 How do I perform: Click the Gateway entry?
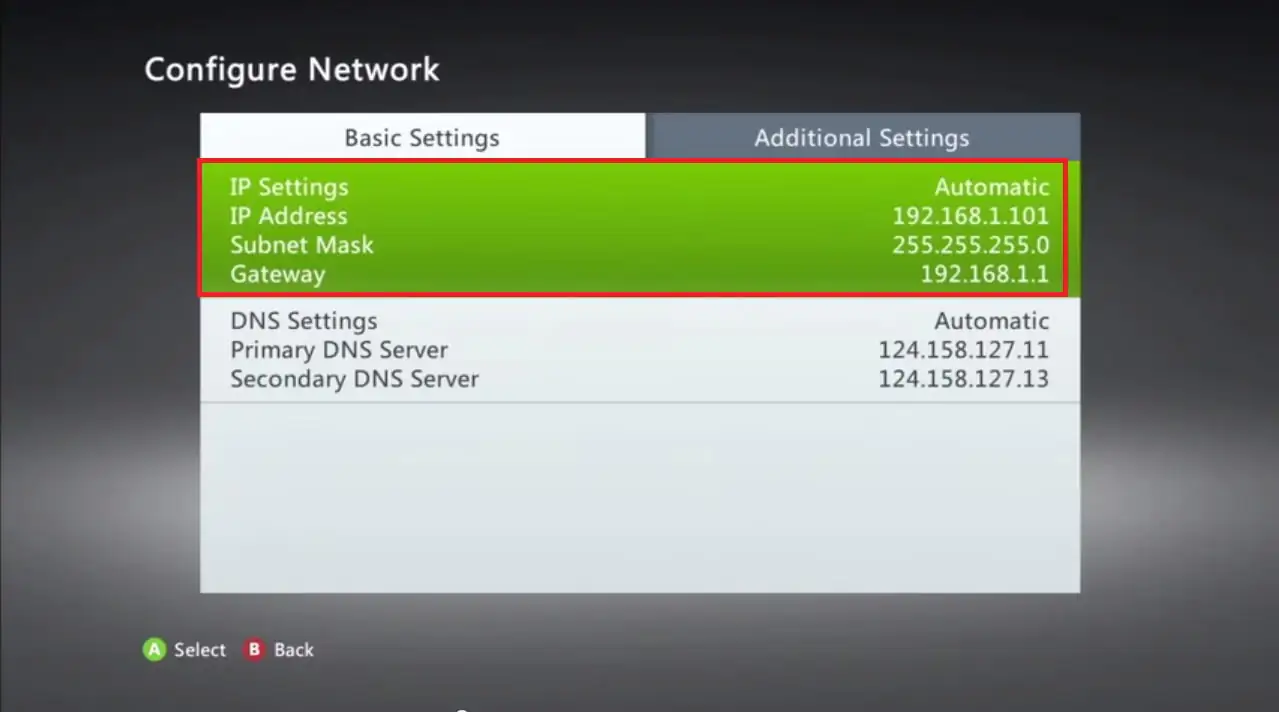coord(277,274)
